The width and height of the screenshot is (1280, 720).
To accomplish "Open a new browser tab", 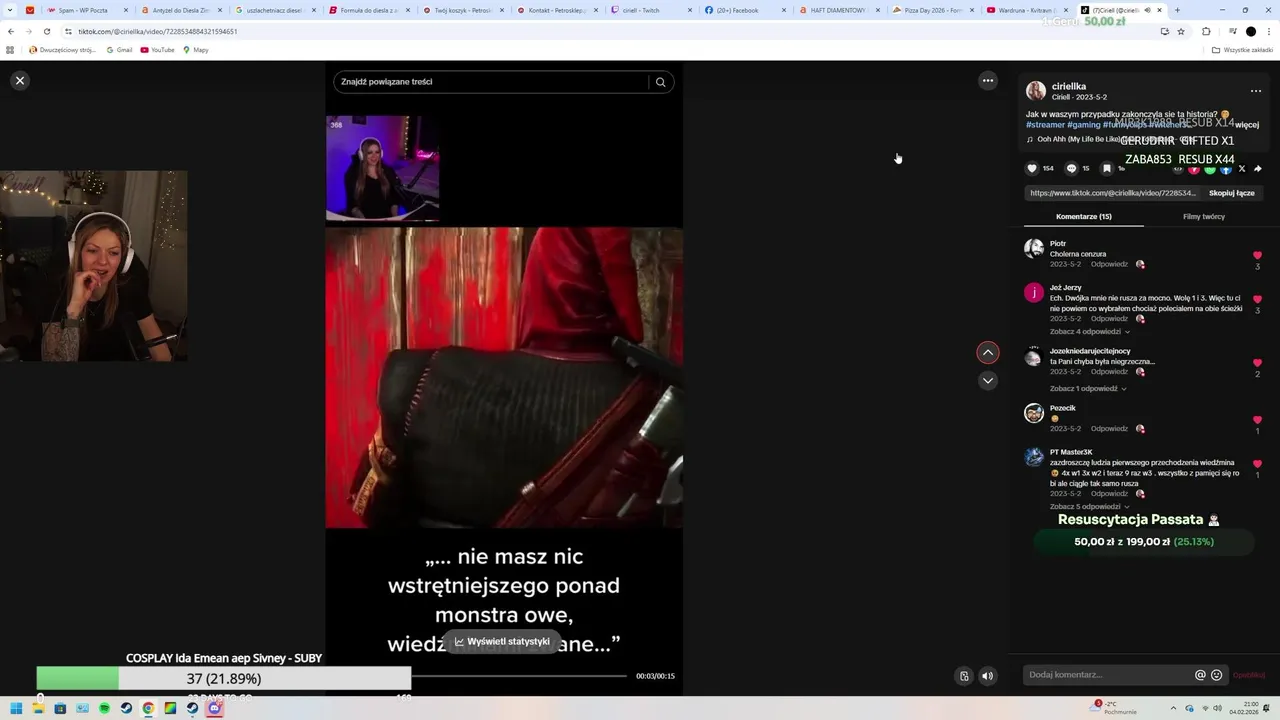I will pos(1177,10).
